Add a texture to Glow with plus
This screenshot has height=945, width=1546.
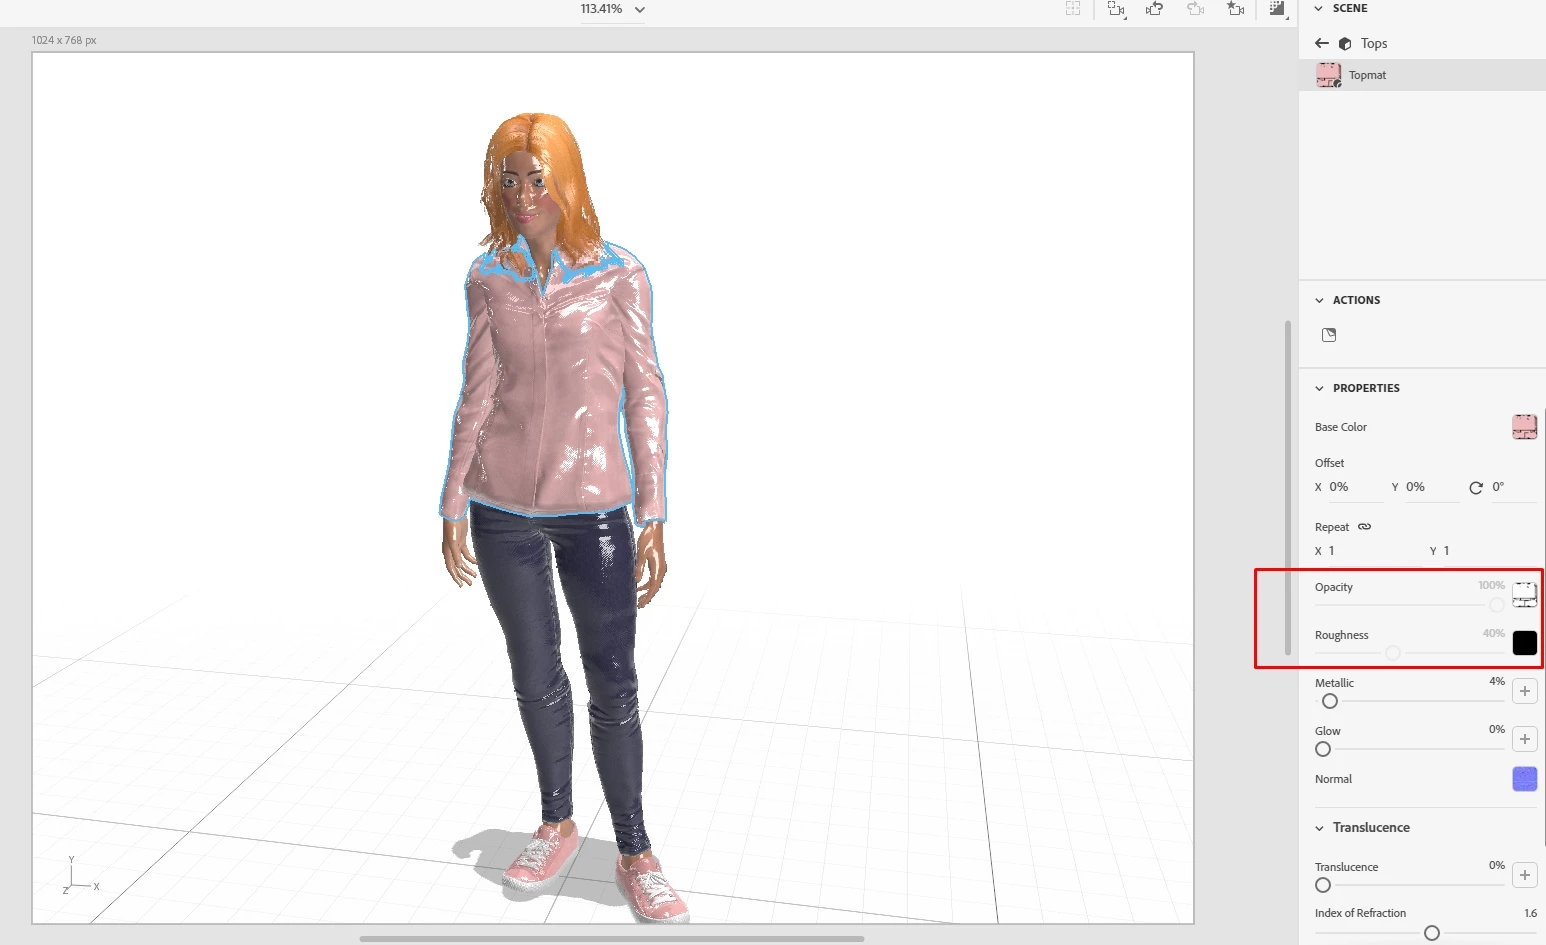pyautogui.click(x=1524, y=739)
